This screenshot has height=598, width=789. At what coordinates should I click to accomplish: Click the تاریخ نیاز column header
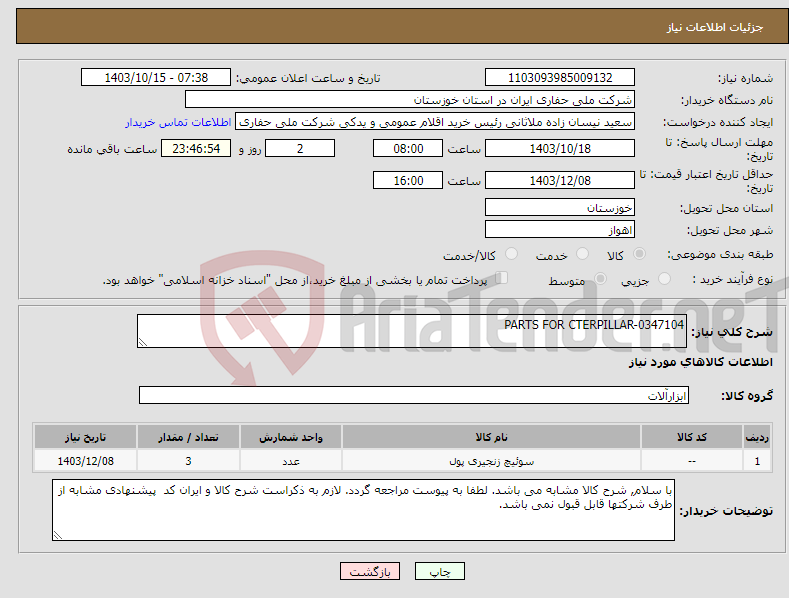85,437
